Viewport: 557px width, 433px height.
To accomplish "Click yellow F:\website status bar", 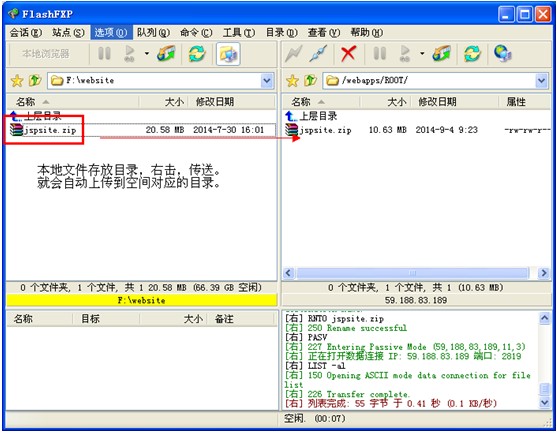I will tap(141, 301).
